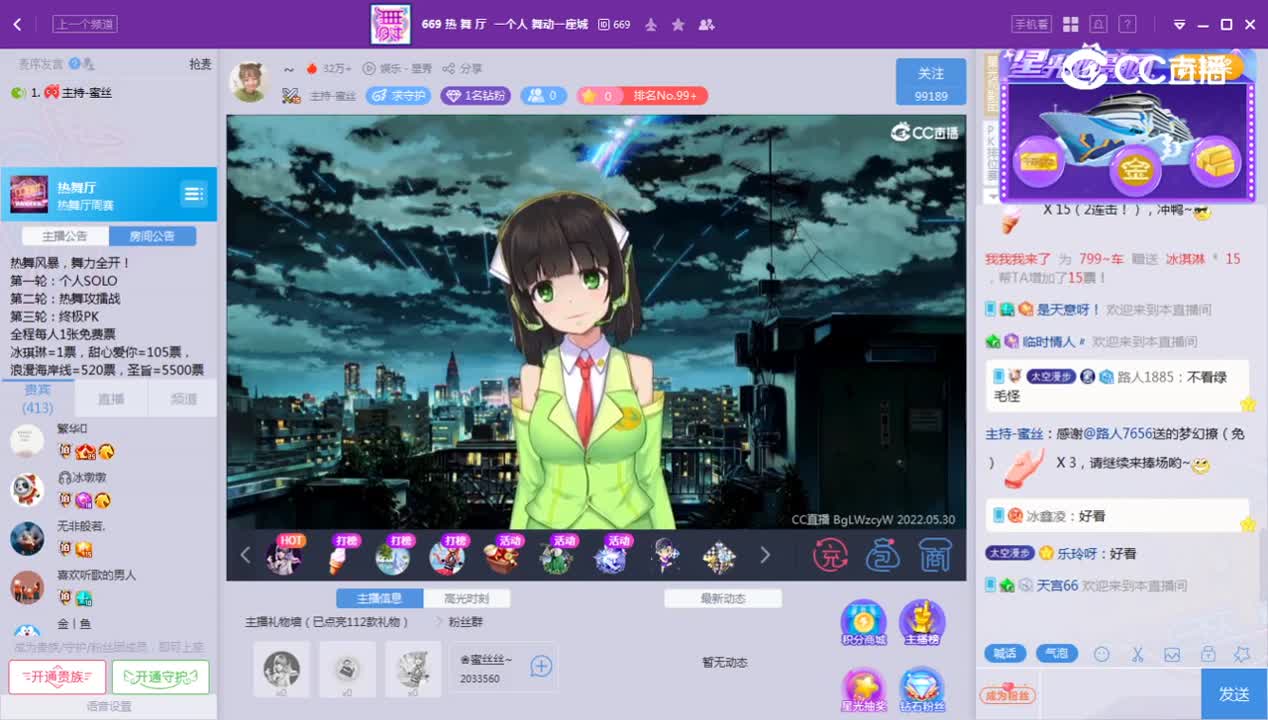Open the first gift wall thumbnail
Viewport: 1268px width, 720px height.
pyautogui.click(x=281, y=669)
